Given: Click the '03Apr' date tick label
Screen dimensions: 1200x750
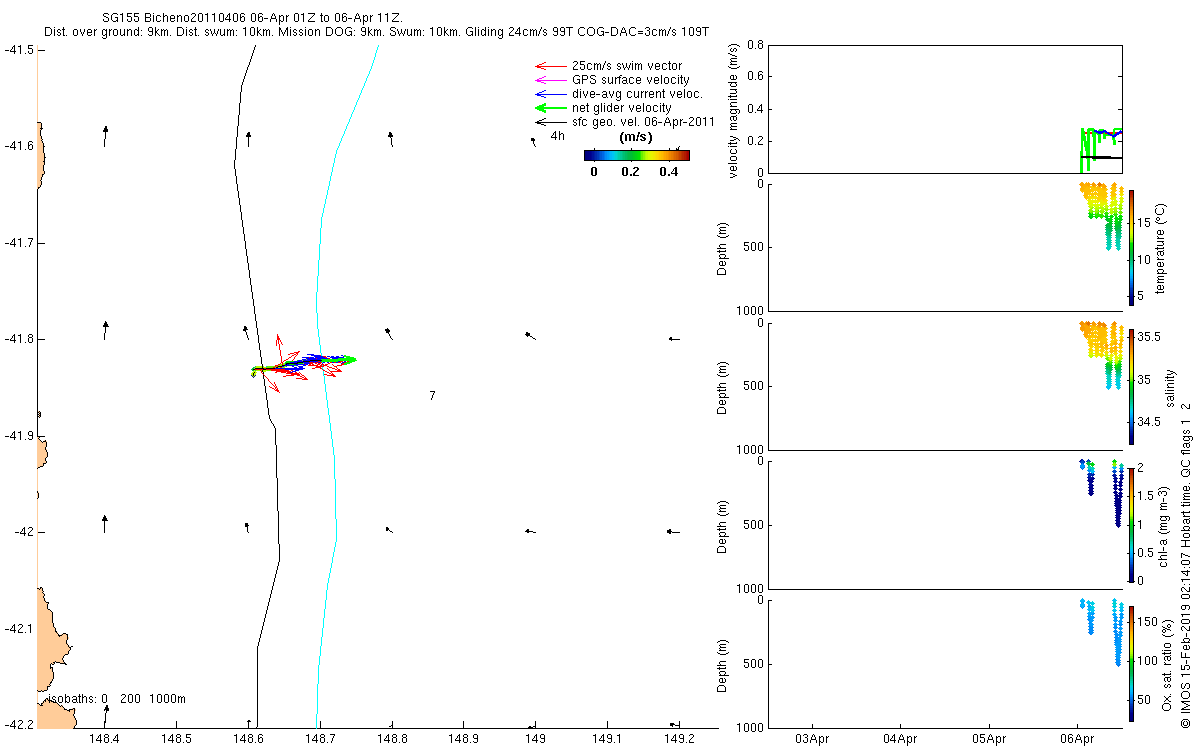Looking at the screenshot, I should 811,740.
